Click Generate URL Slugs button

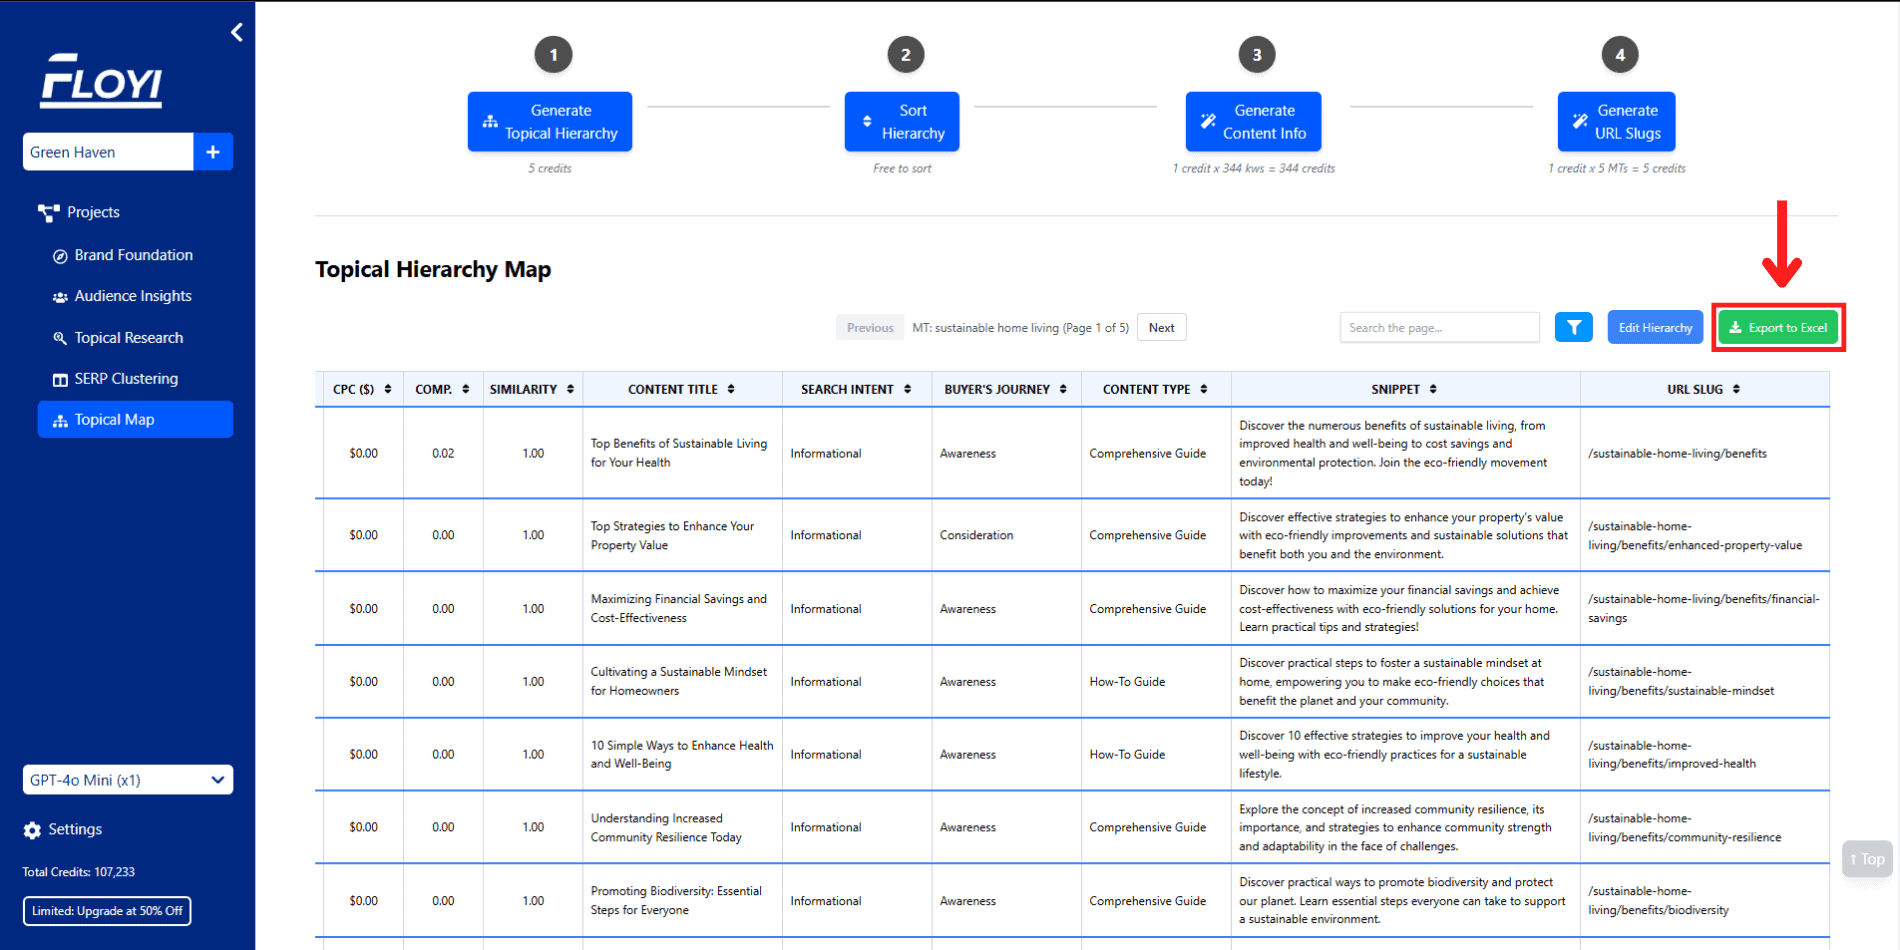(1616, 122)
